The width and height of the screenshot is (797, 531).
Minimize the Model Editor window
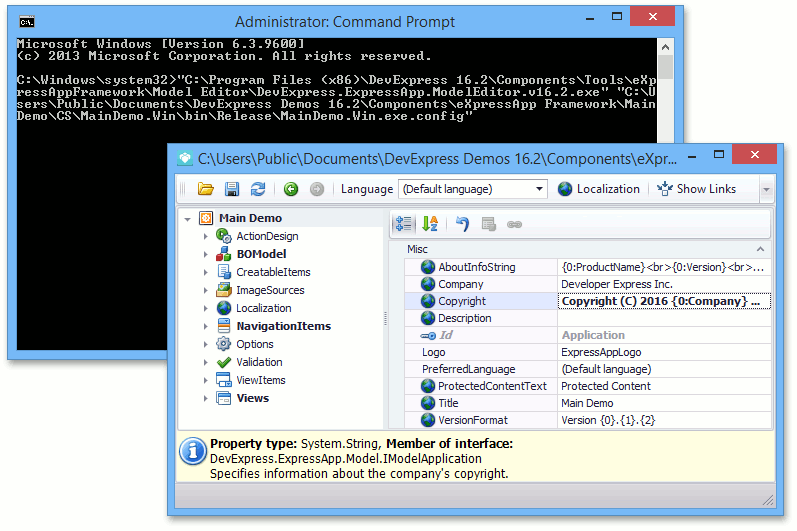point(692,155)
